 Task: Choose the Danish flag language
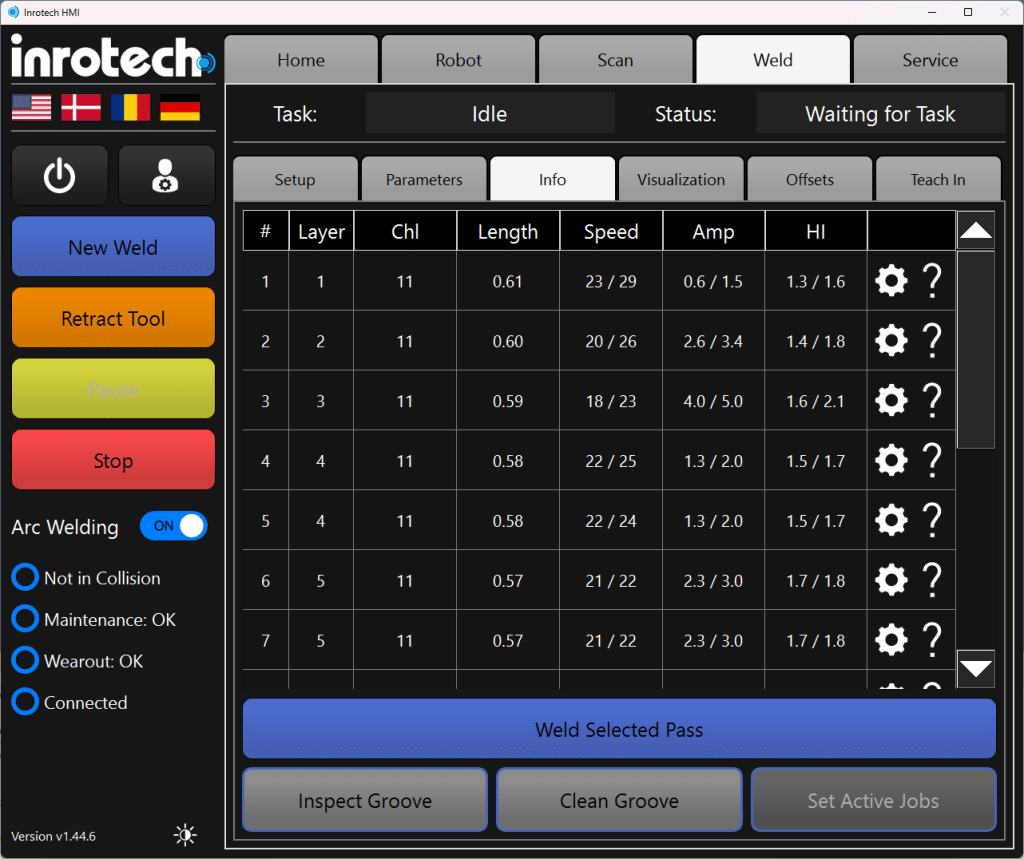[81, 107]
